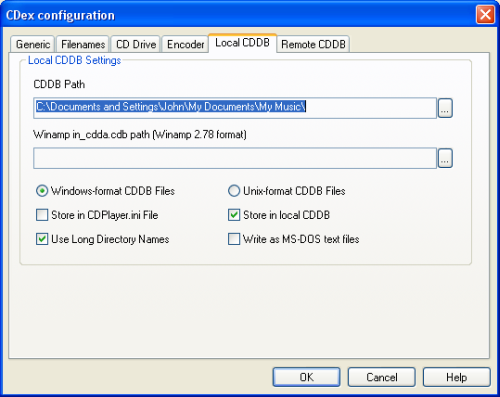
Task: Select the Encoder tab
Action: point(185,44)
